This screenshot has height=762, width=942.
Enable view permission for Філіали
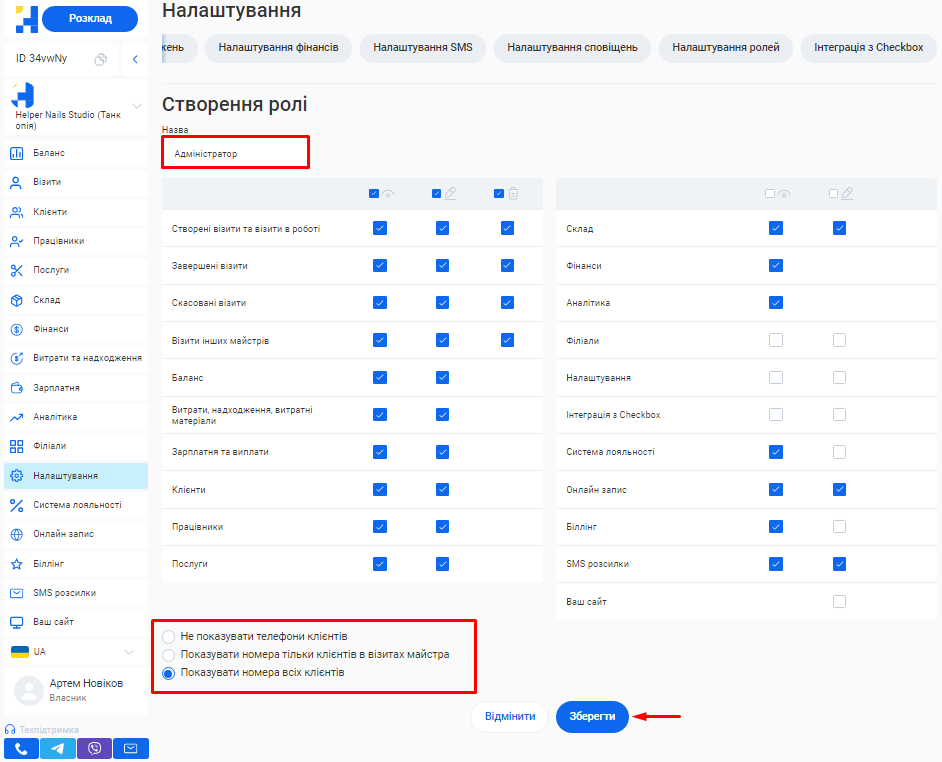click(x=776, y=340)
